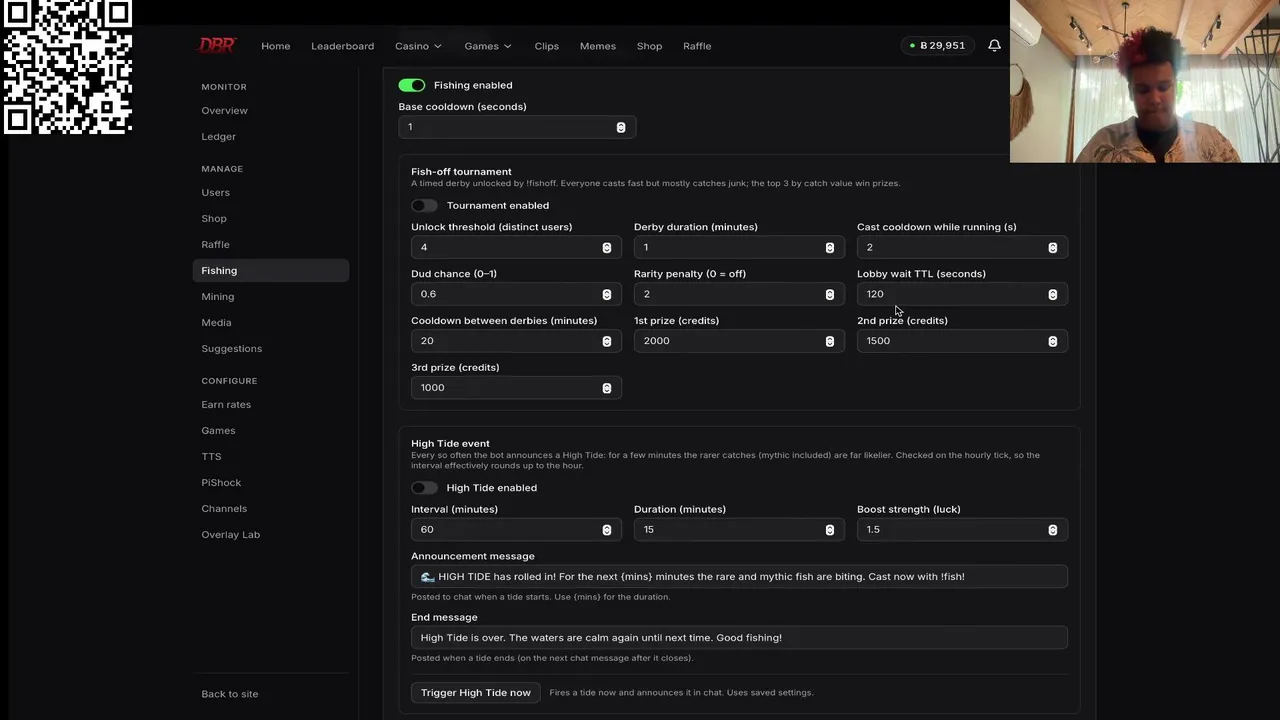This screenshot has height=720, width=1280.
Task: Edit the High Tide announcement message
Action: point(739,576)
